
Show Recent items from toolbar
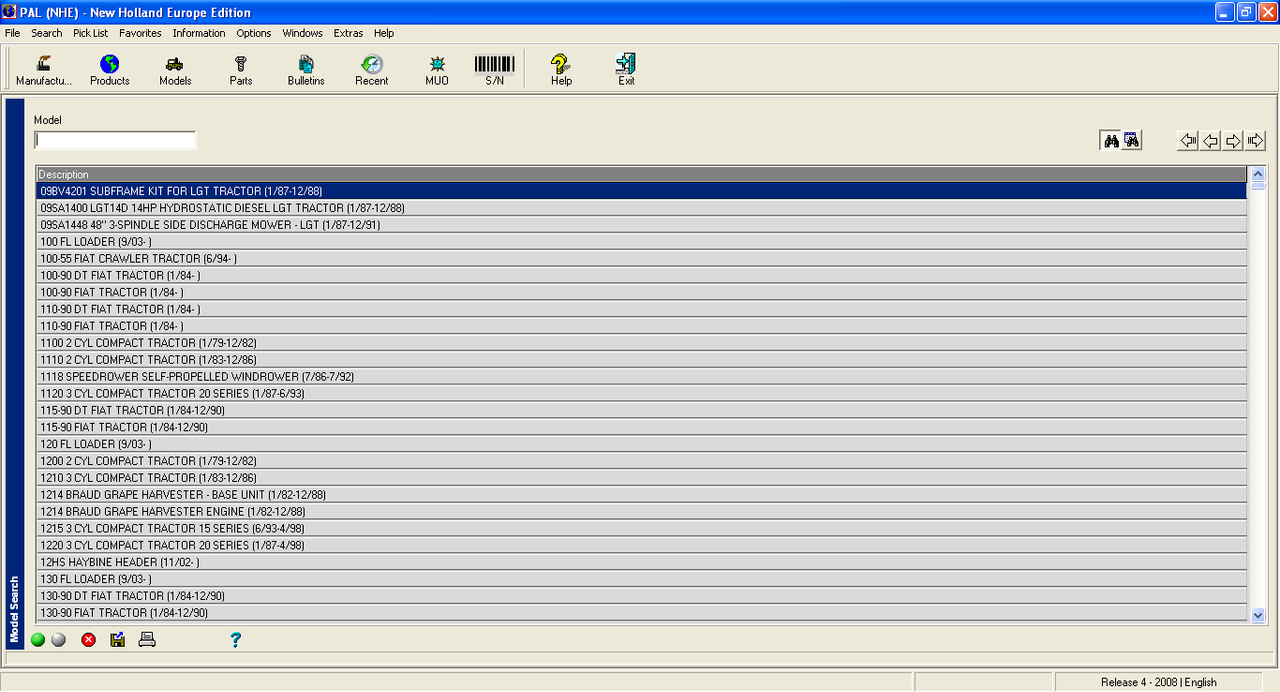coord(372,70)
